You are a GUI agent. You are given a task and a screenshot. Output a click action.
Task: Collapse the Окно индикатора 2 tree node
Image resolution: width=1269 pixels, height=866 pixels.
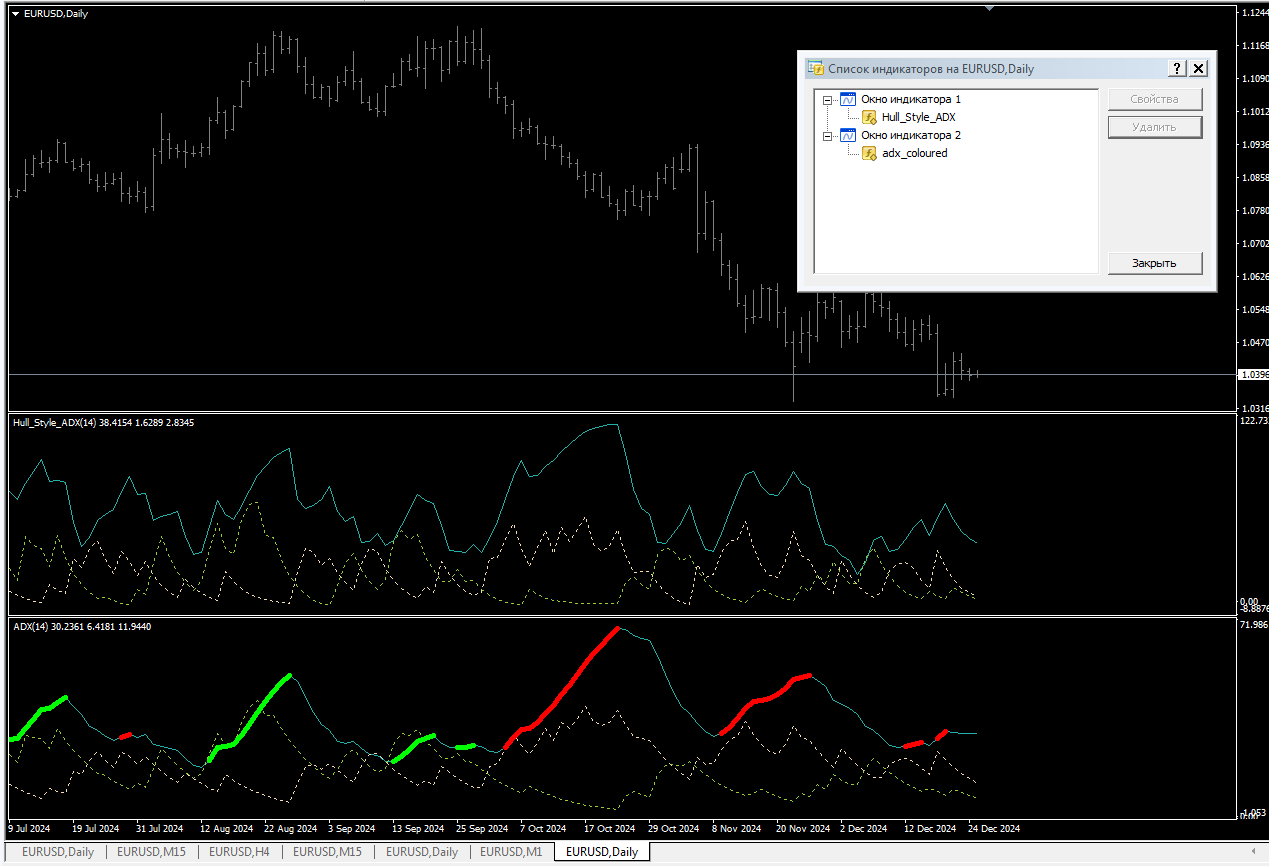pyautogui.click(x=827, y=136)
